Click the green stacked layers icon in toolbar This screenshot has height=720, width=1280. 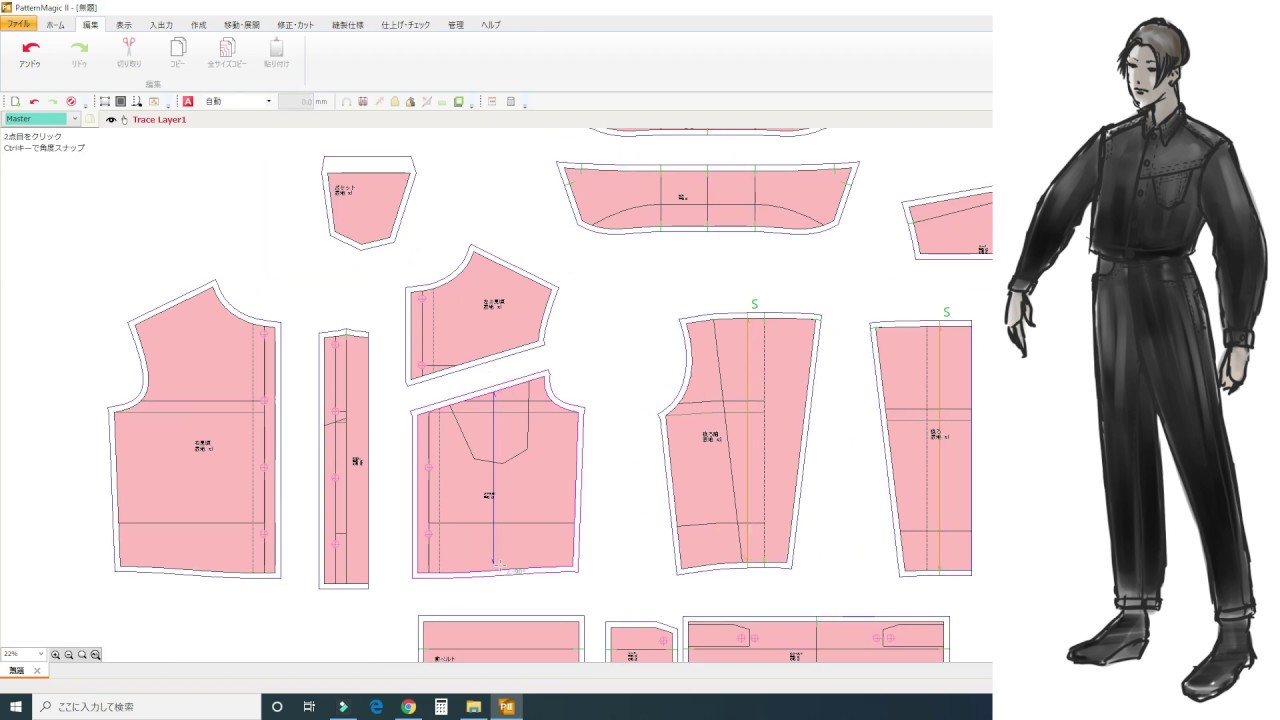click(458, 101)
